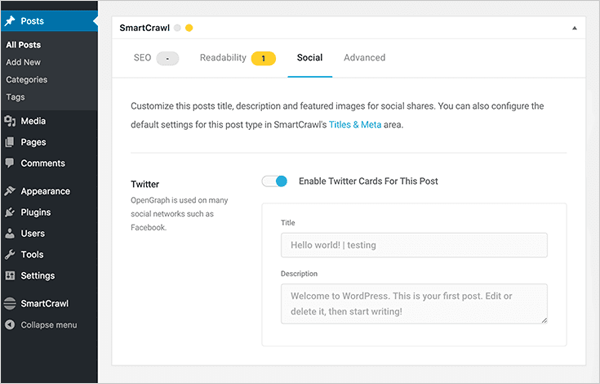Open the Appearance menu label
The image size is (600, 384).
pos(46,191)
